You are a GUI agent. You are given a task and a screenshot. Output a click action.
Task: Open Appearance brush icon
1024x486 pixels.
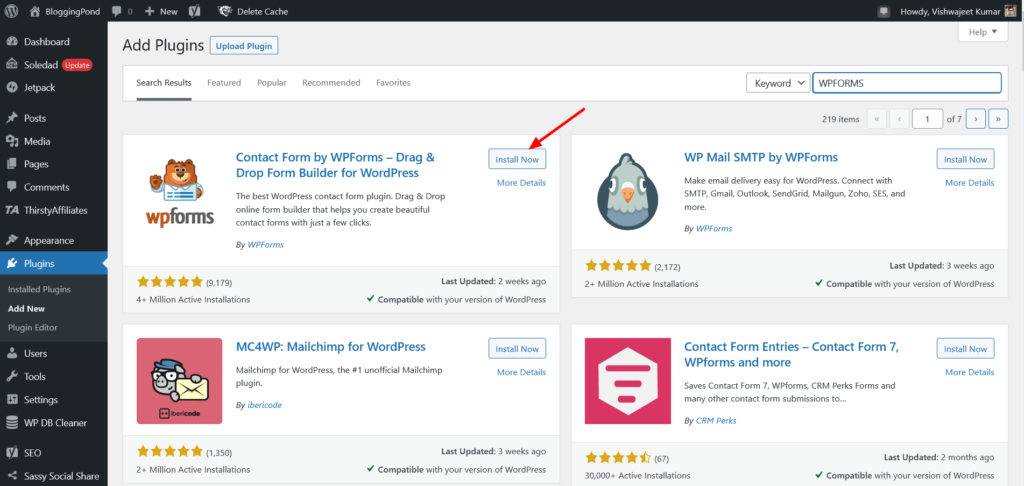12,240
